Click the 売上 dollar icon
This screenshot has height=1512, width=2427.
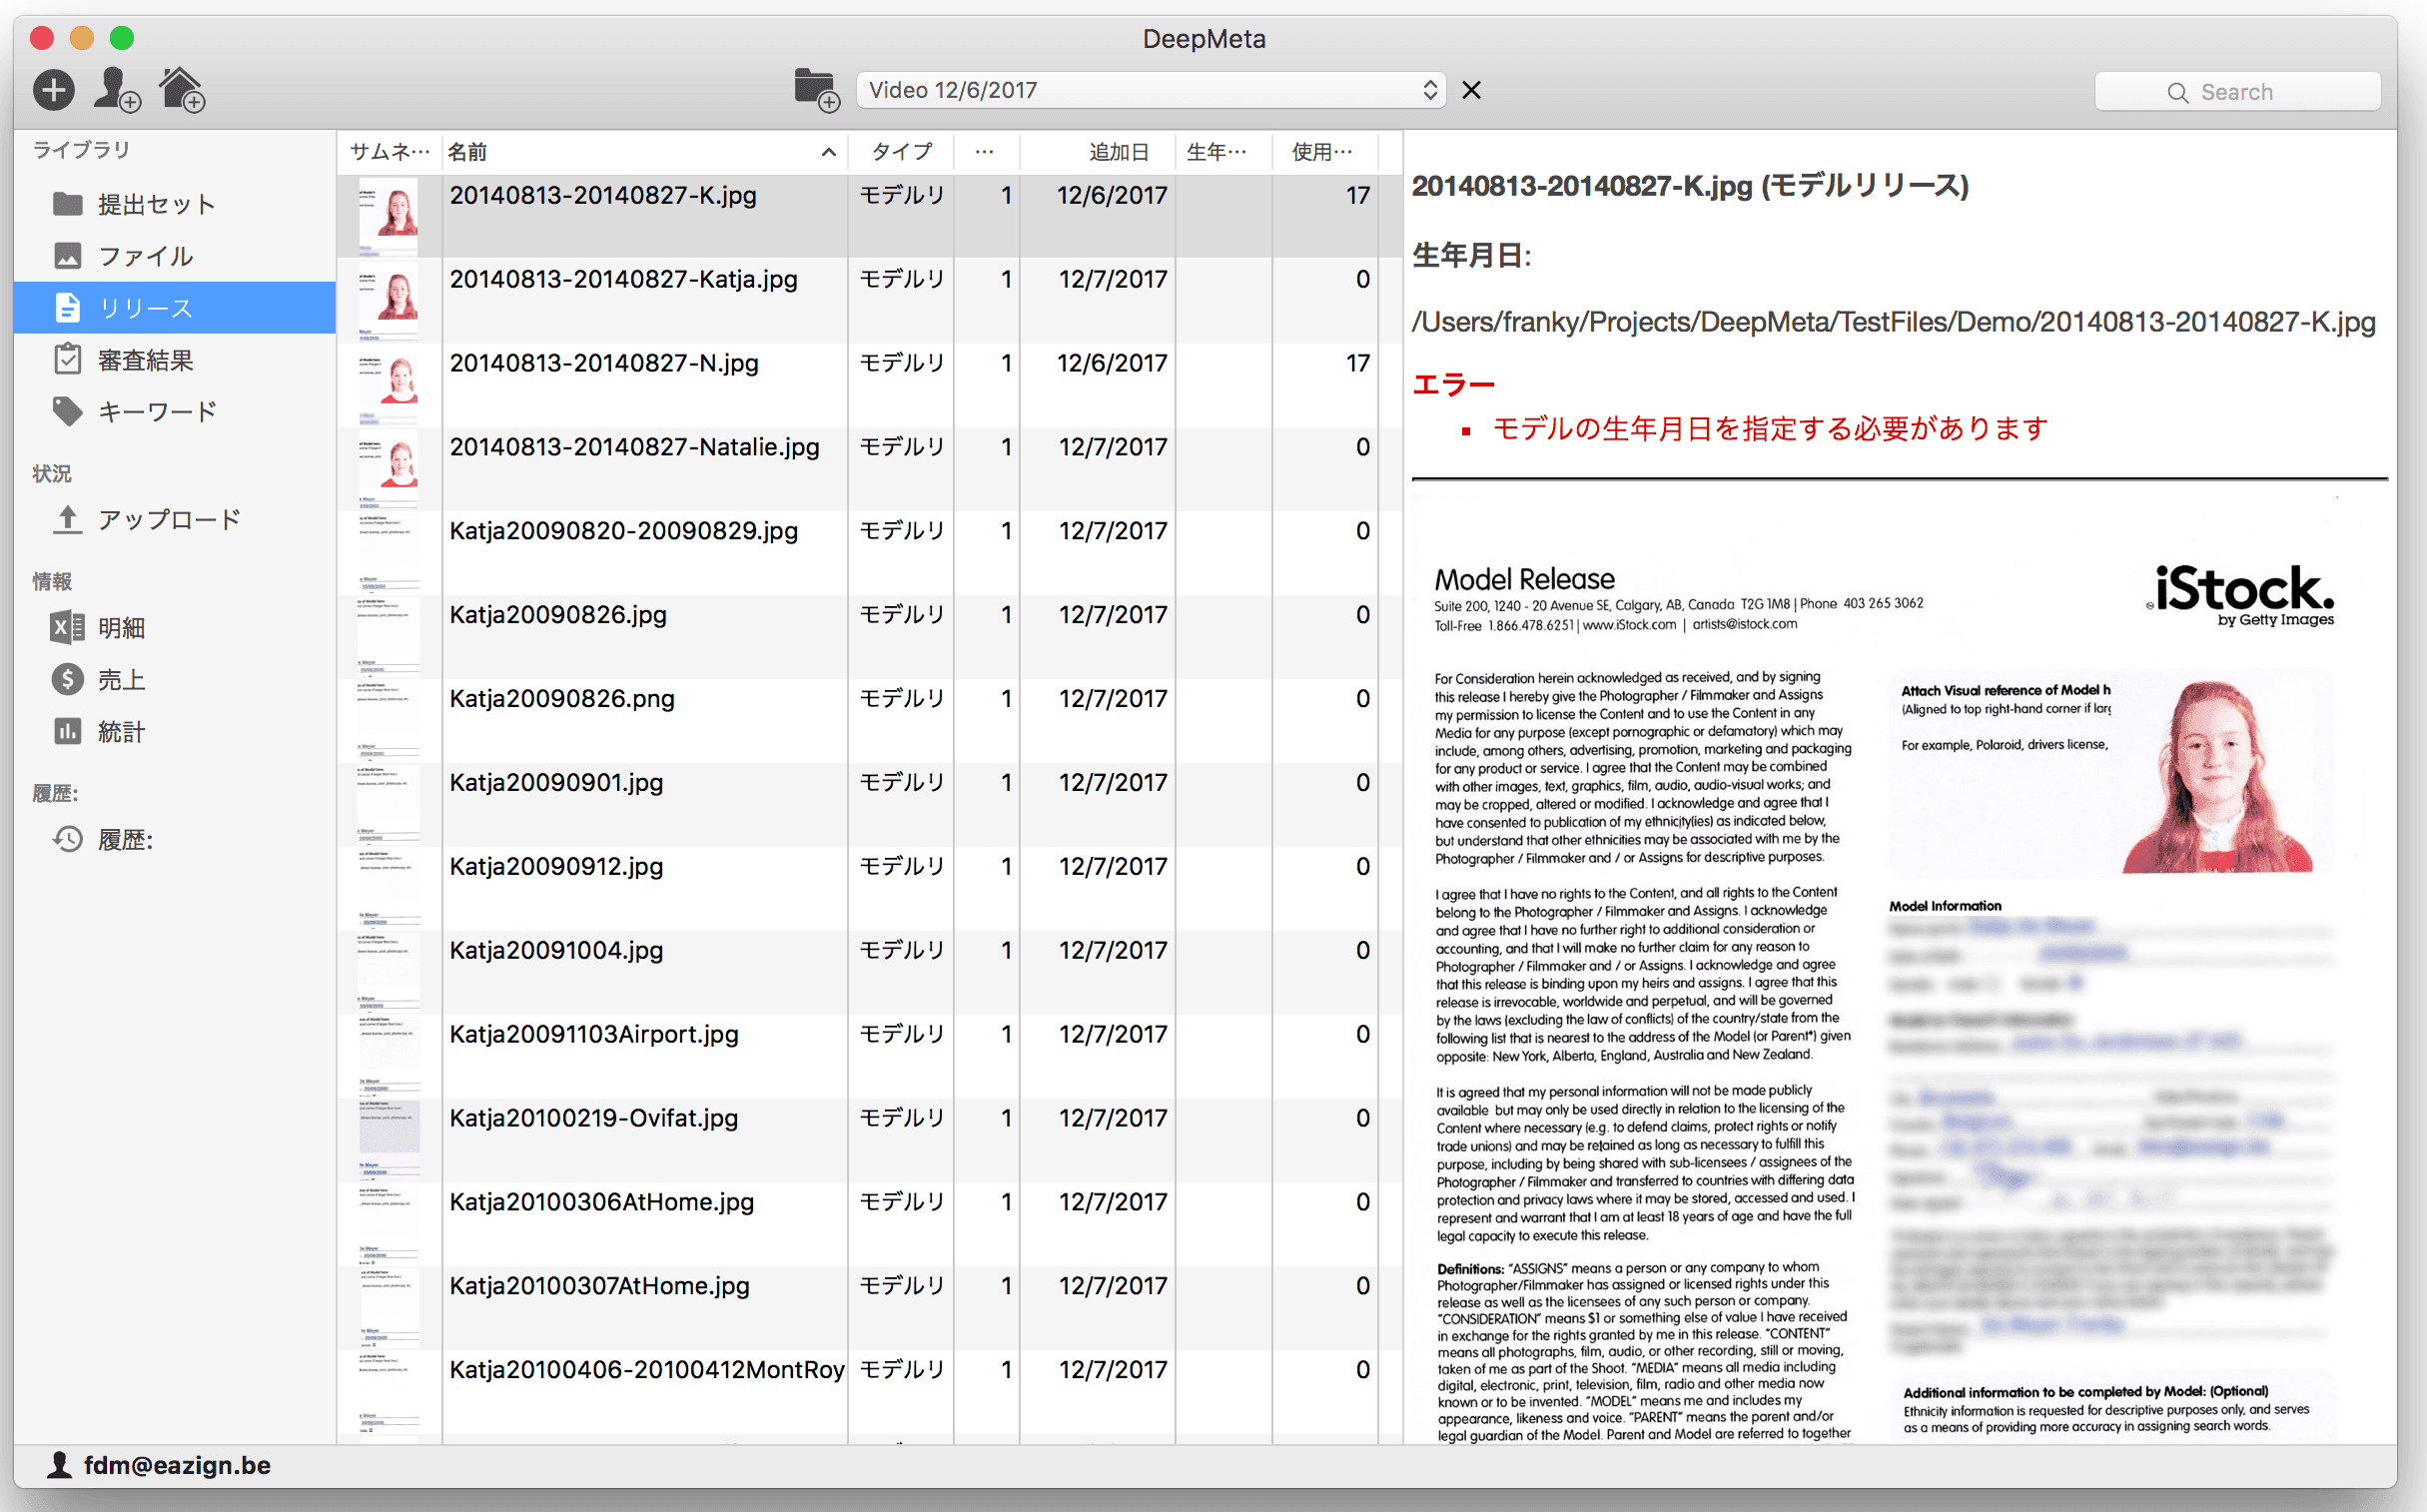67,680
